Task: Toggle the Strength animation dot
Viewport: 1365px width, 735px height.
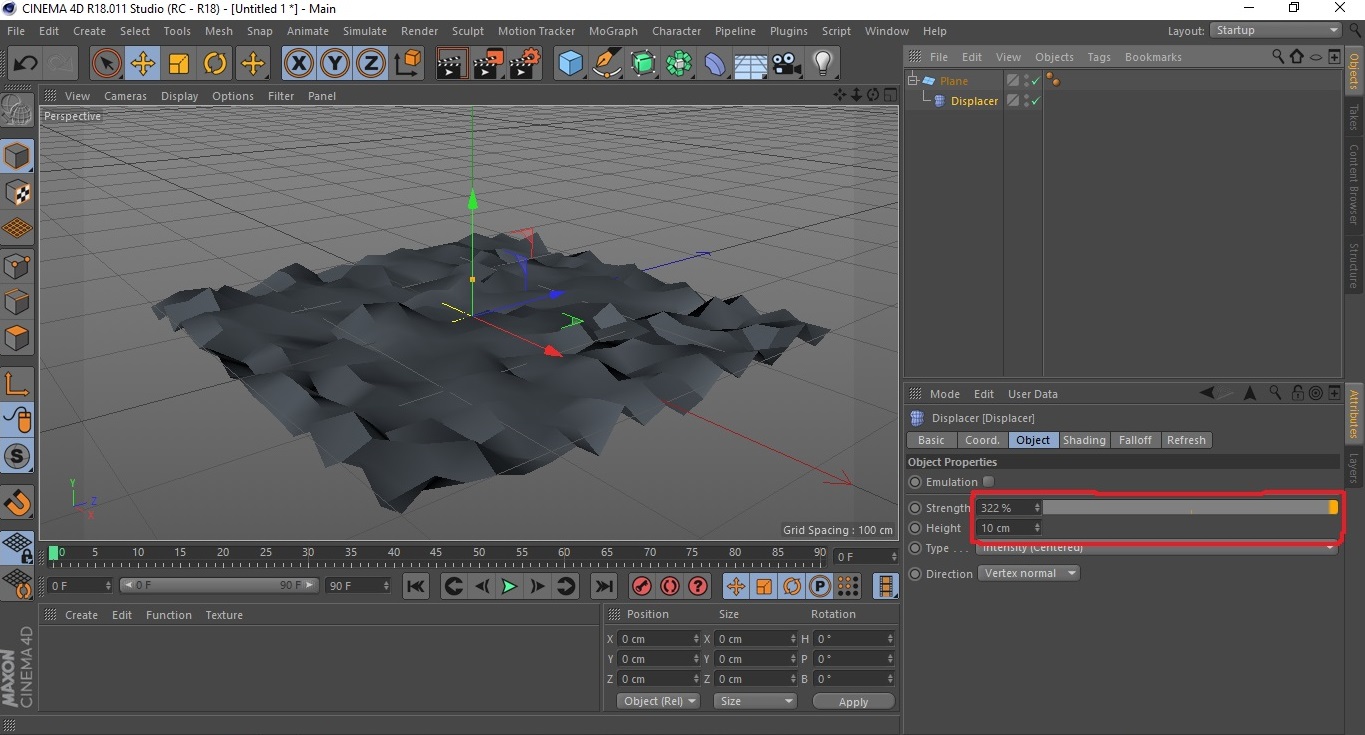Action: pos(915,508)
